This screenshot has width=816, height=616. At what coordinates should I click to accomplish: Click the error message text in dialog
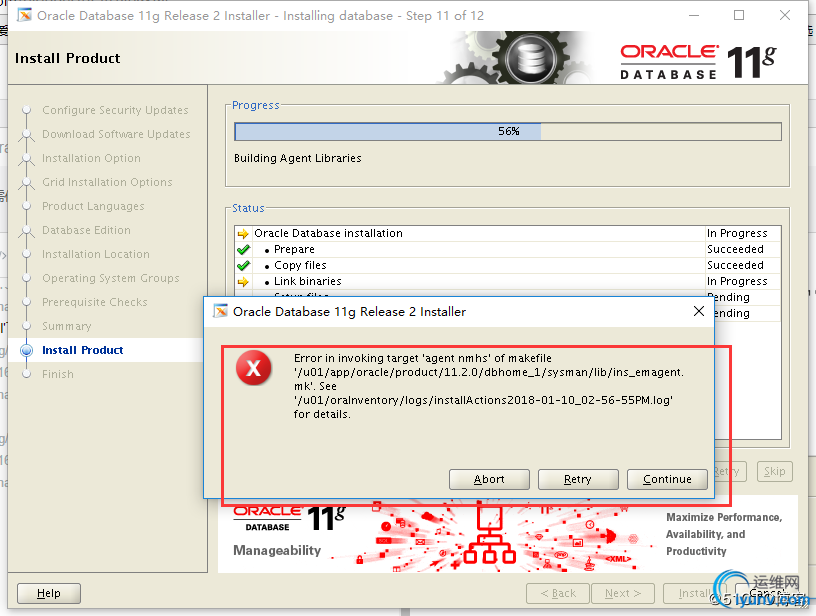(x=489, y=386)
